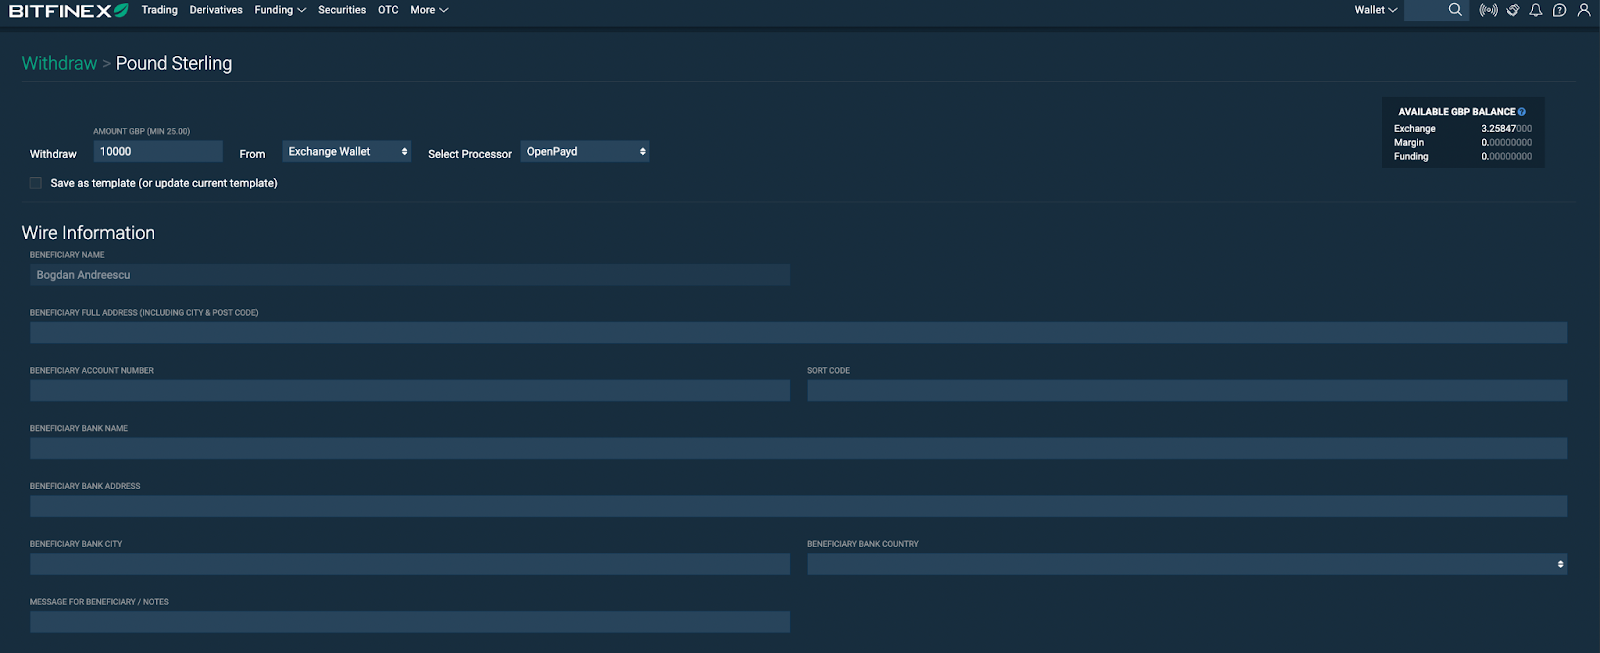Open the Trading menu item
Image resolution: width=1600 pixels, height=653 pixels.
pos(159,10)
